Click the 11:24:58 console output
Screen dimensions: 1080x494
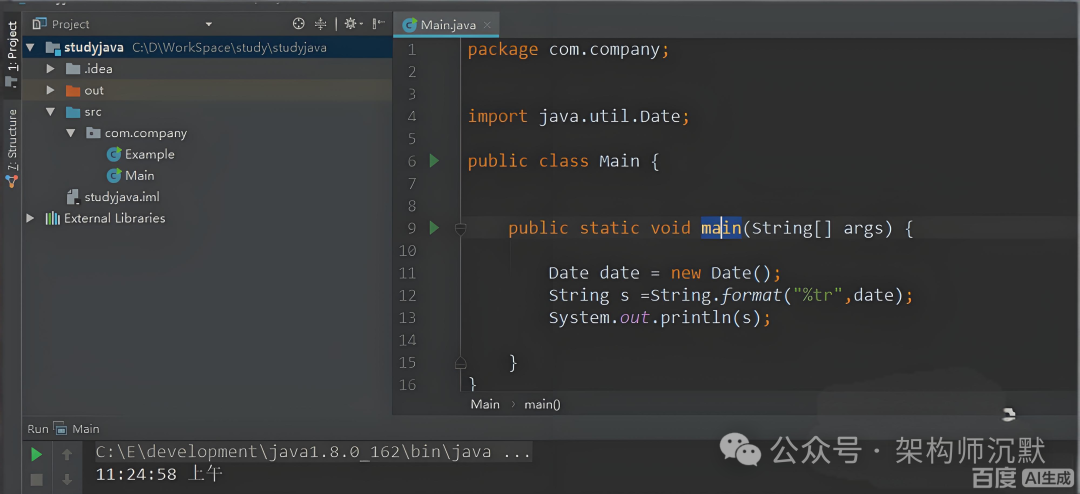pyautogui.click(x=158, y=474)
